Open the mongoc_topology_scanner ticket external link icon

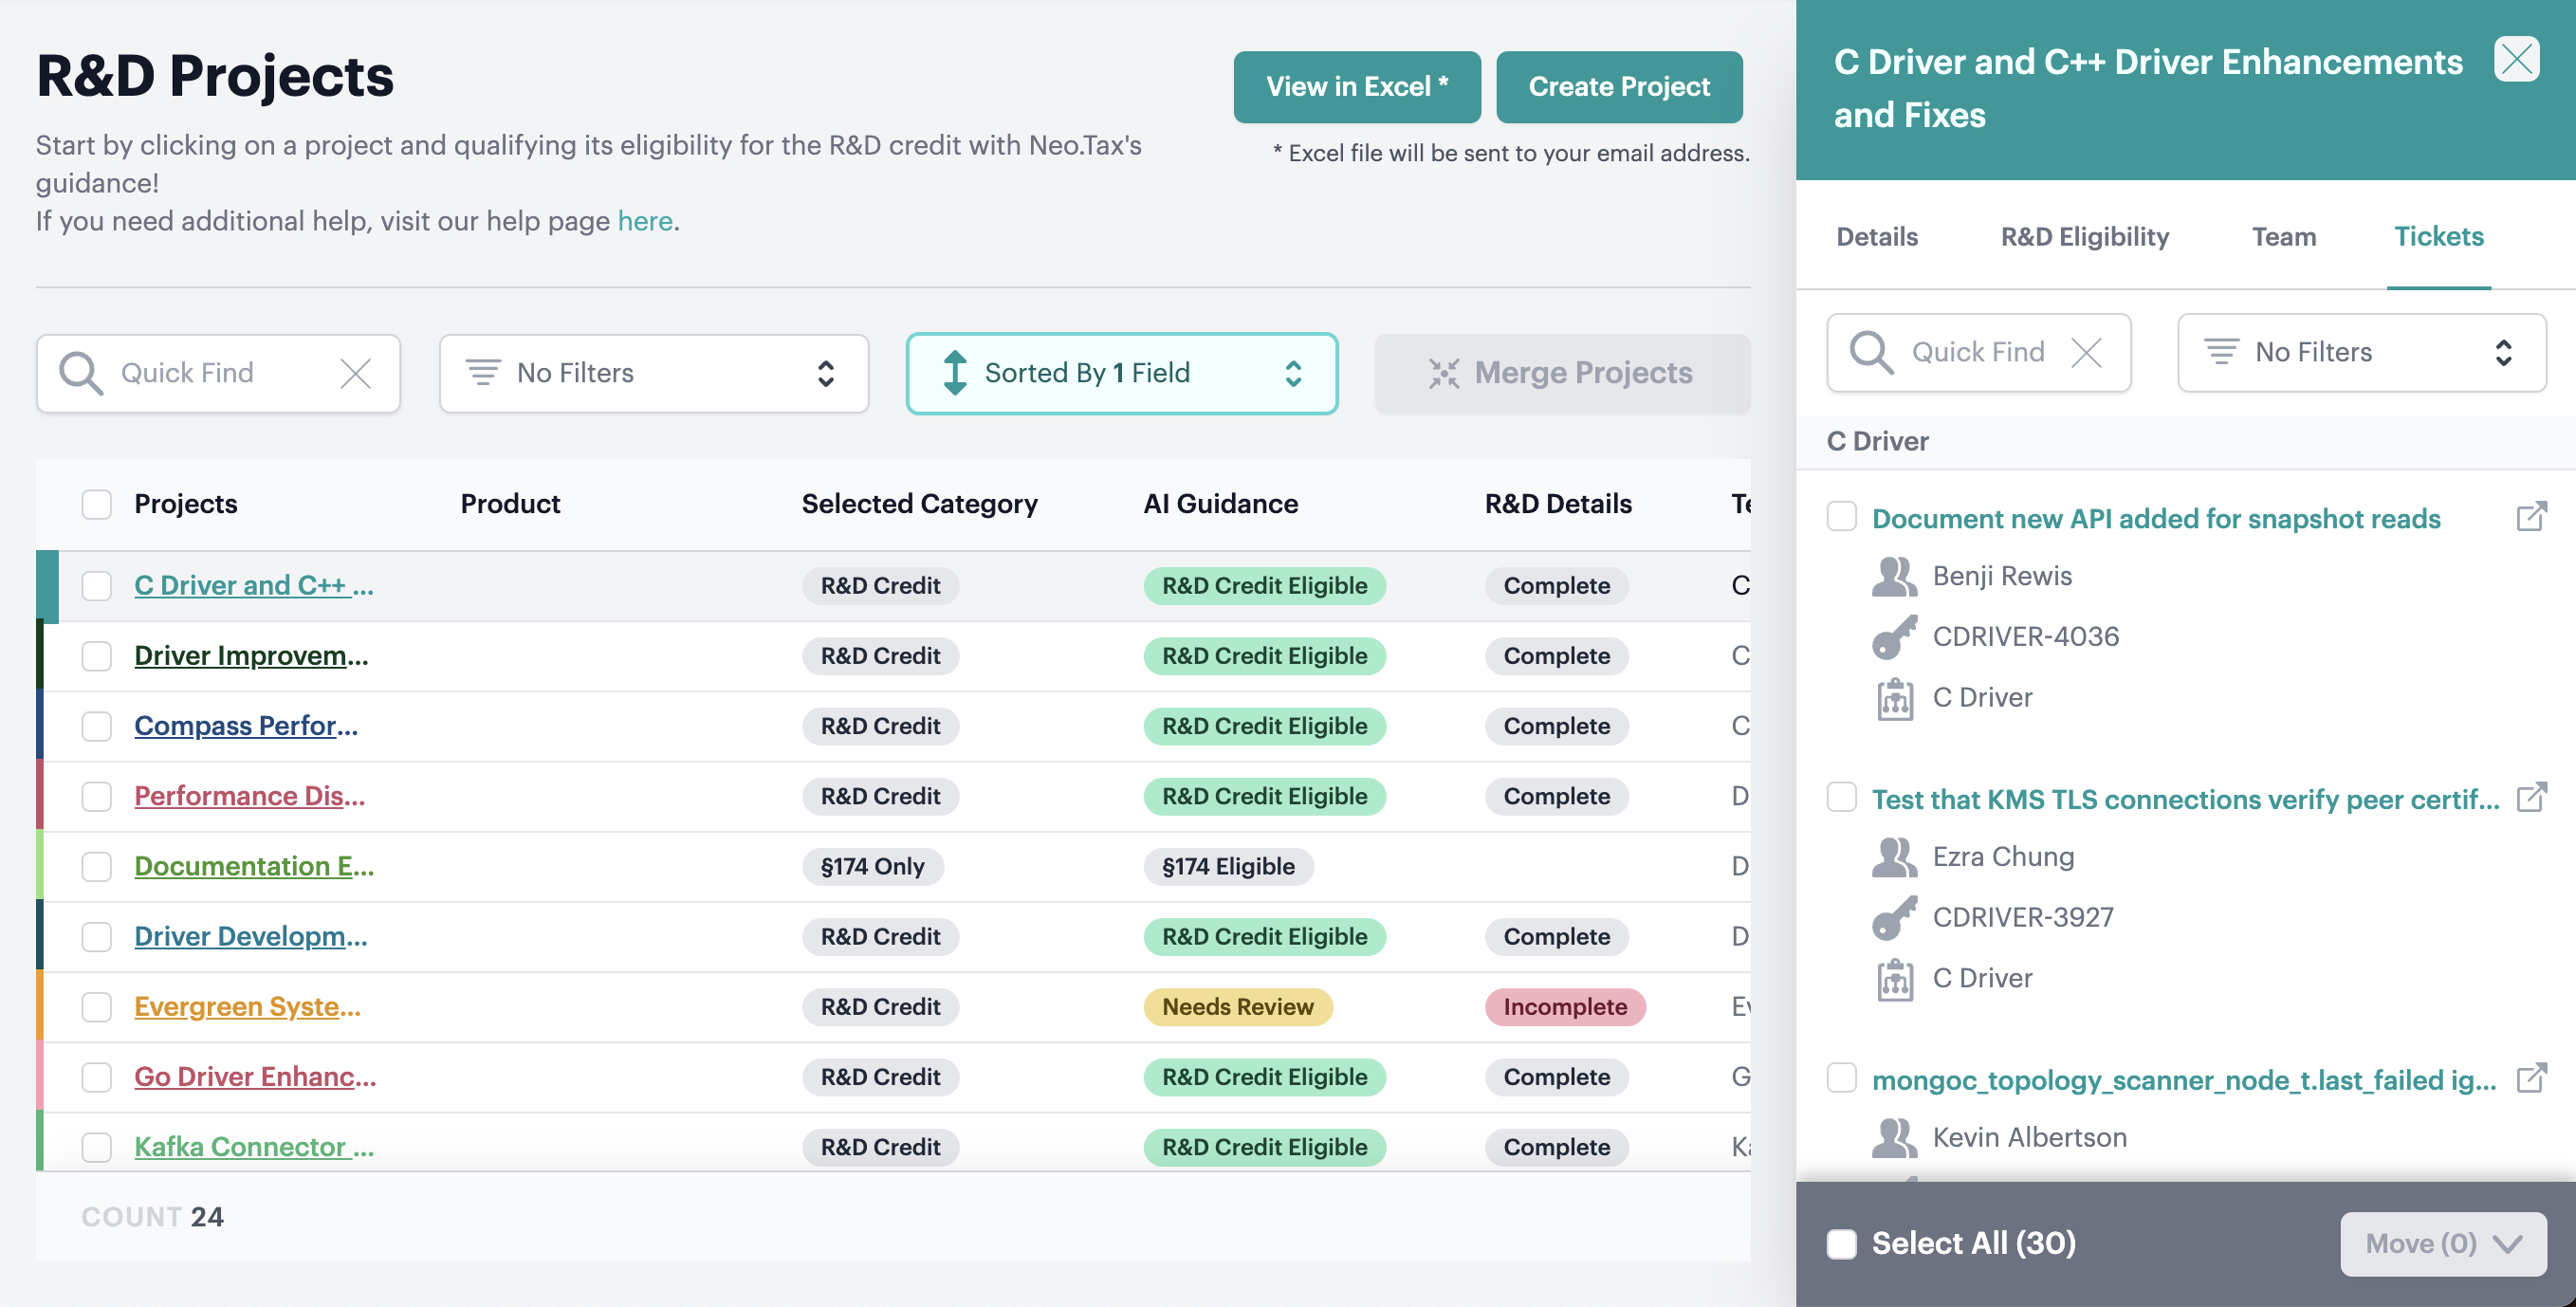click(x=2531, y=1078)
